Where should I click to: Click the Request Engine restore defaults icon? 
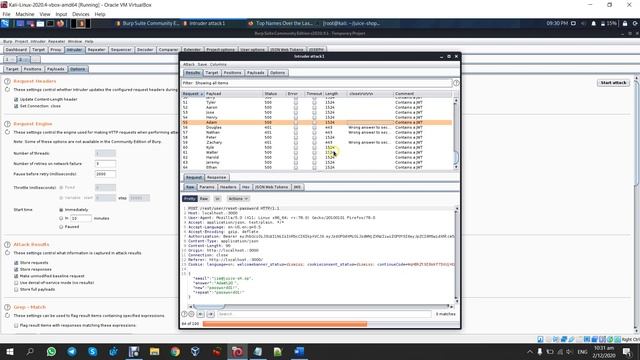pos(7,132)
